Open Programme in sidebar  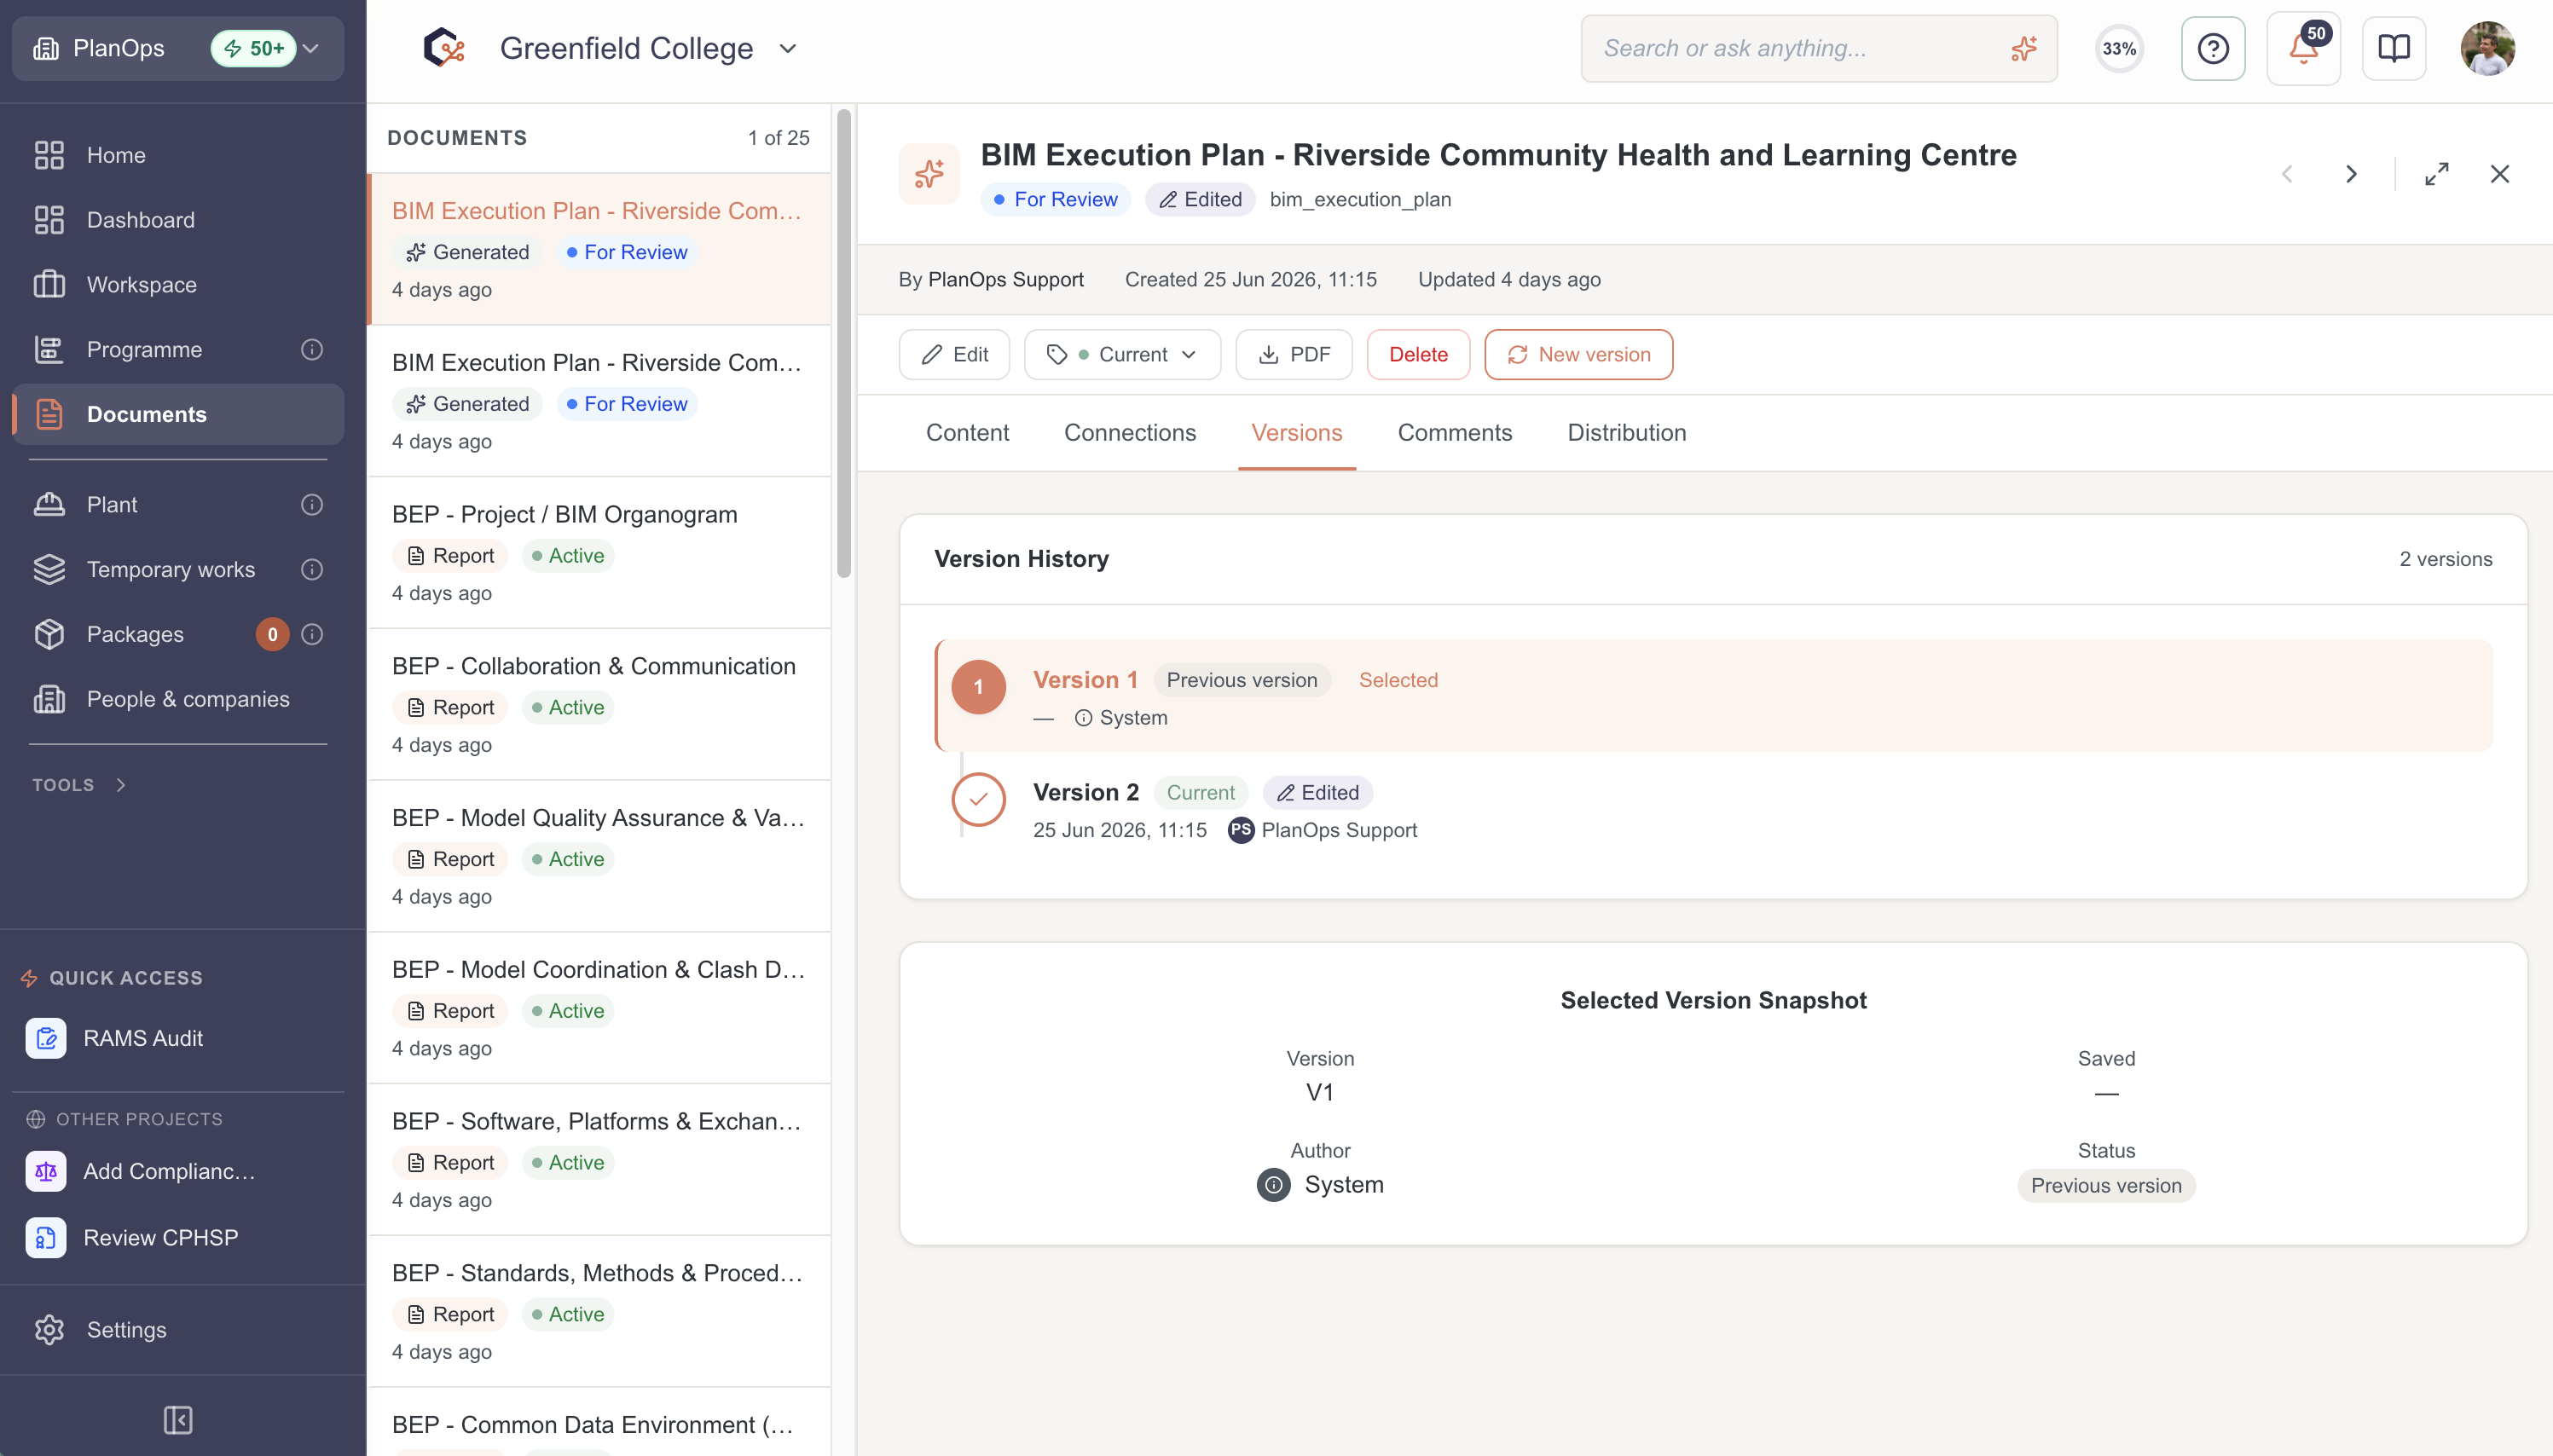(178, 349)
